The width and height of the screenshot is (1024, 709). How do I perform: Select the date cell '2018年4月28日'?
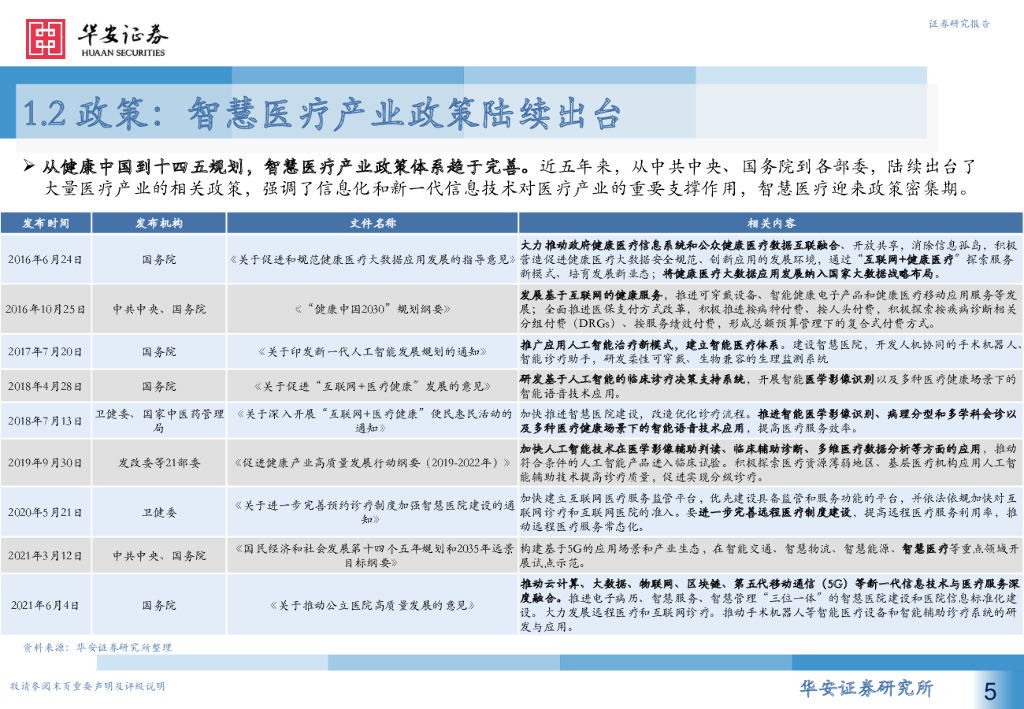coord(45,386)
